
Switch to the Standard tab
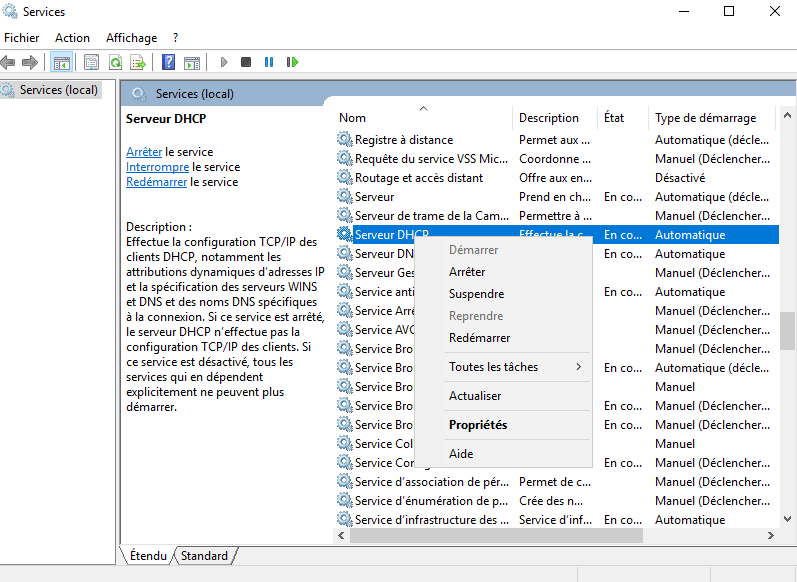(204, 556)
